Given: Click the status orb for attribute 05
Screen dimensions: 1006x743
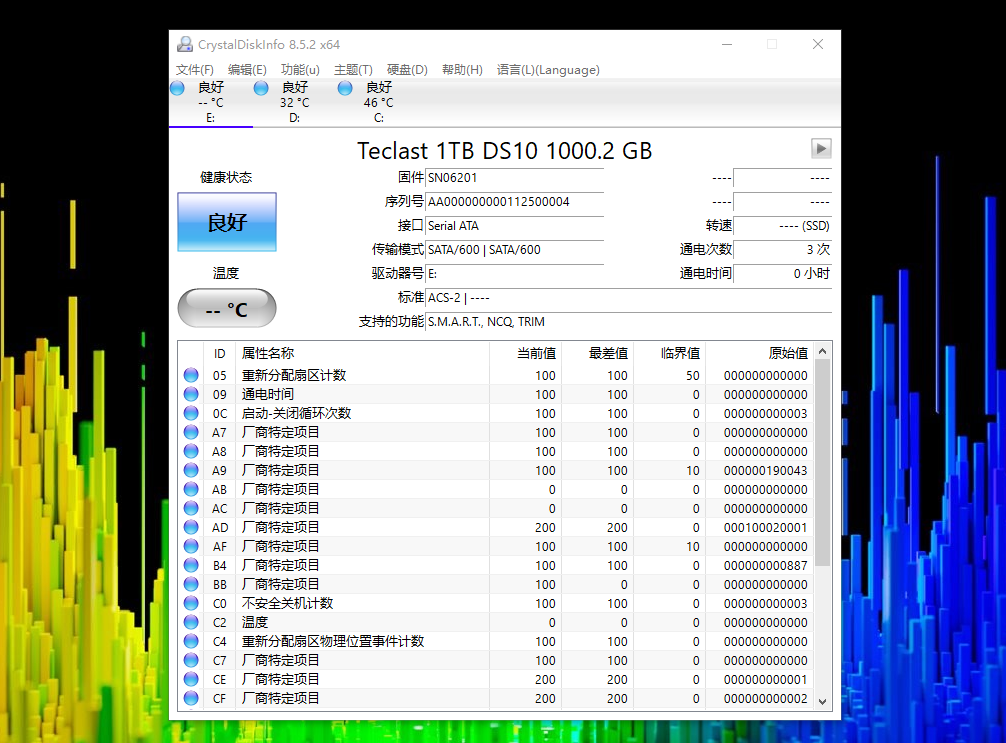Looking at the screenshot, I should pos(191,375).
